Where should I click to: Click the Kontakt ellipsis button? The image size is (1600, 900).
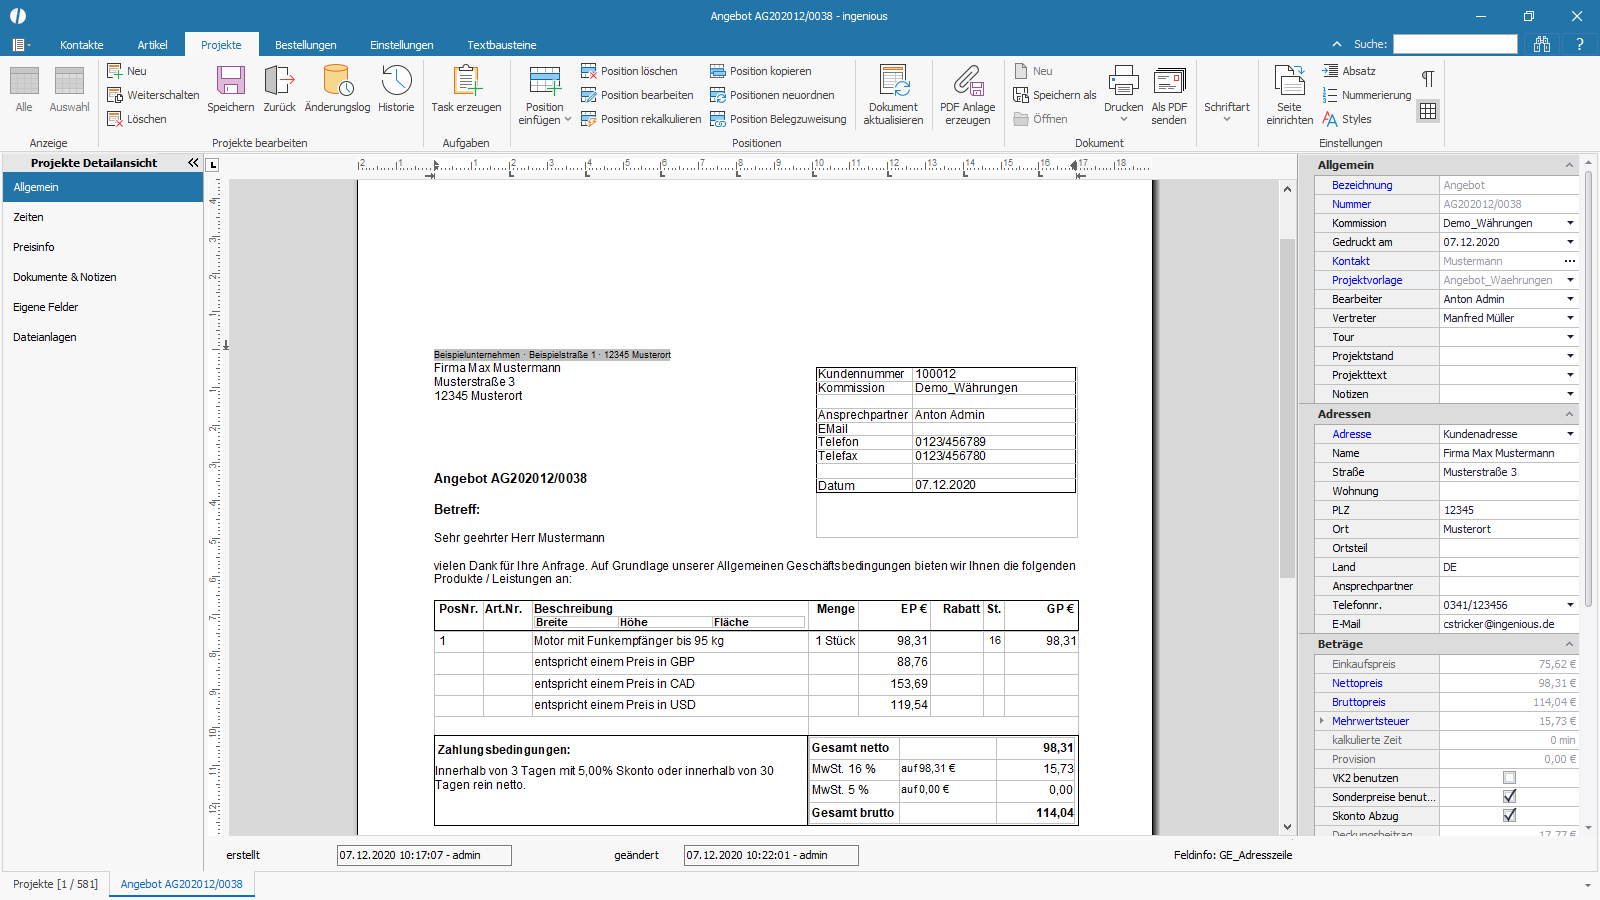(x=1570, y=261)
